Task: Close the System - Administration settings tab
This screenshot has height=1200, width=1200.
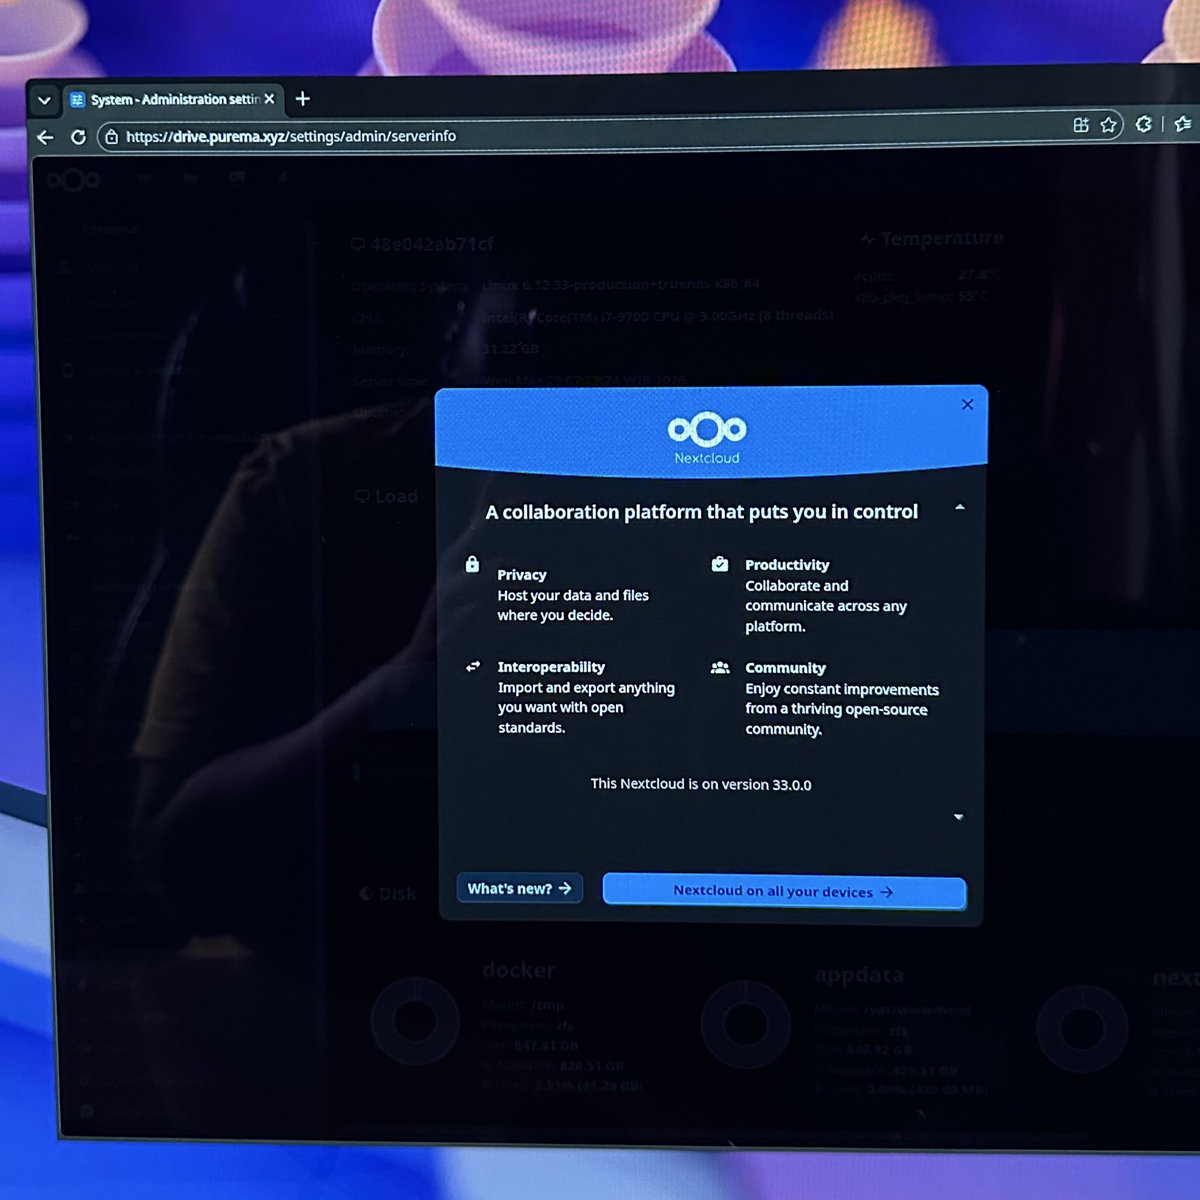Action: tap(269, 99)
